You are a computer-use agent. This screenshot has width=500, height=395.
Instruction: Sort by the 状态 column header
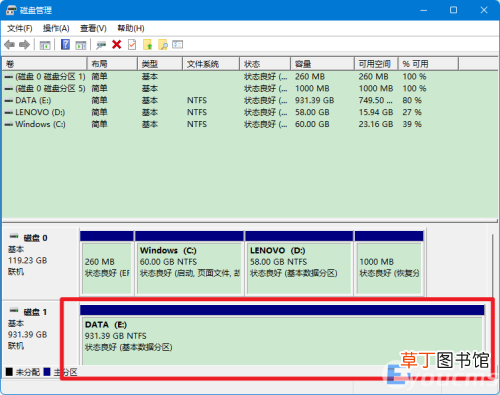265,64
